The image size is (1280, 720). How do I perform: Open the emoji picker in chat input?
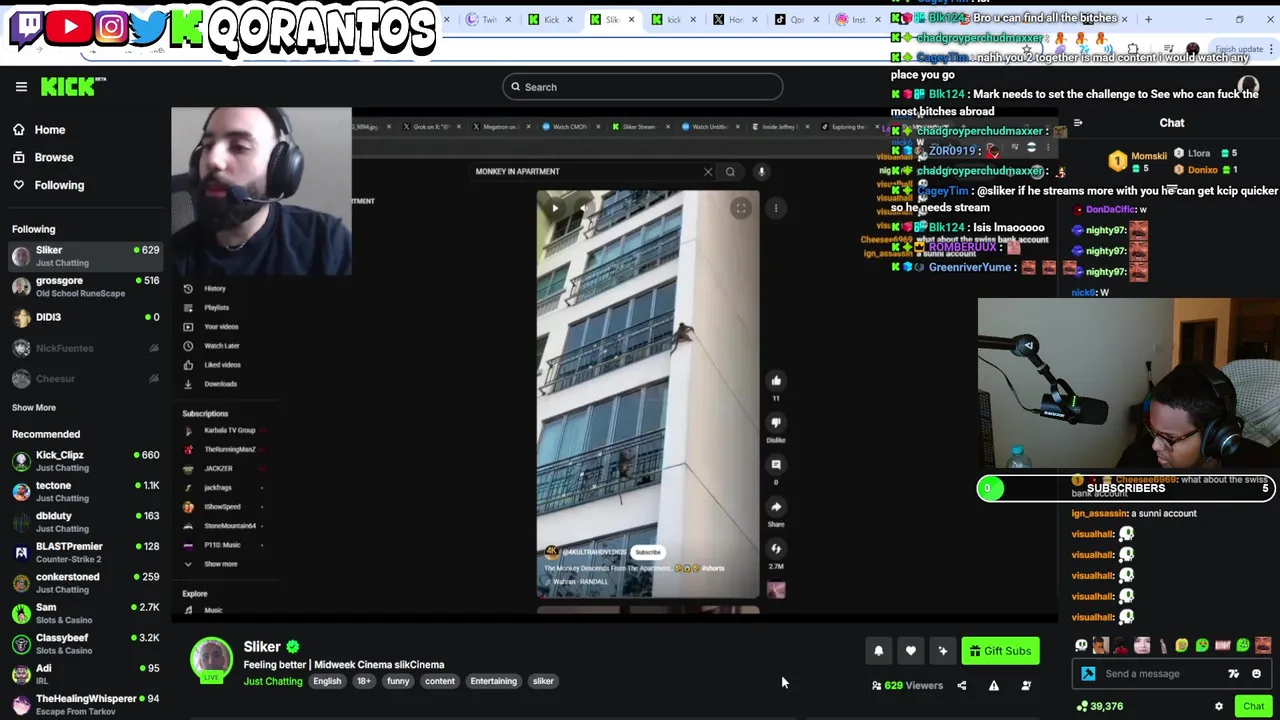(1256, 674)
